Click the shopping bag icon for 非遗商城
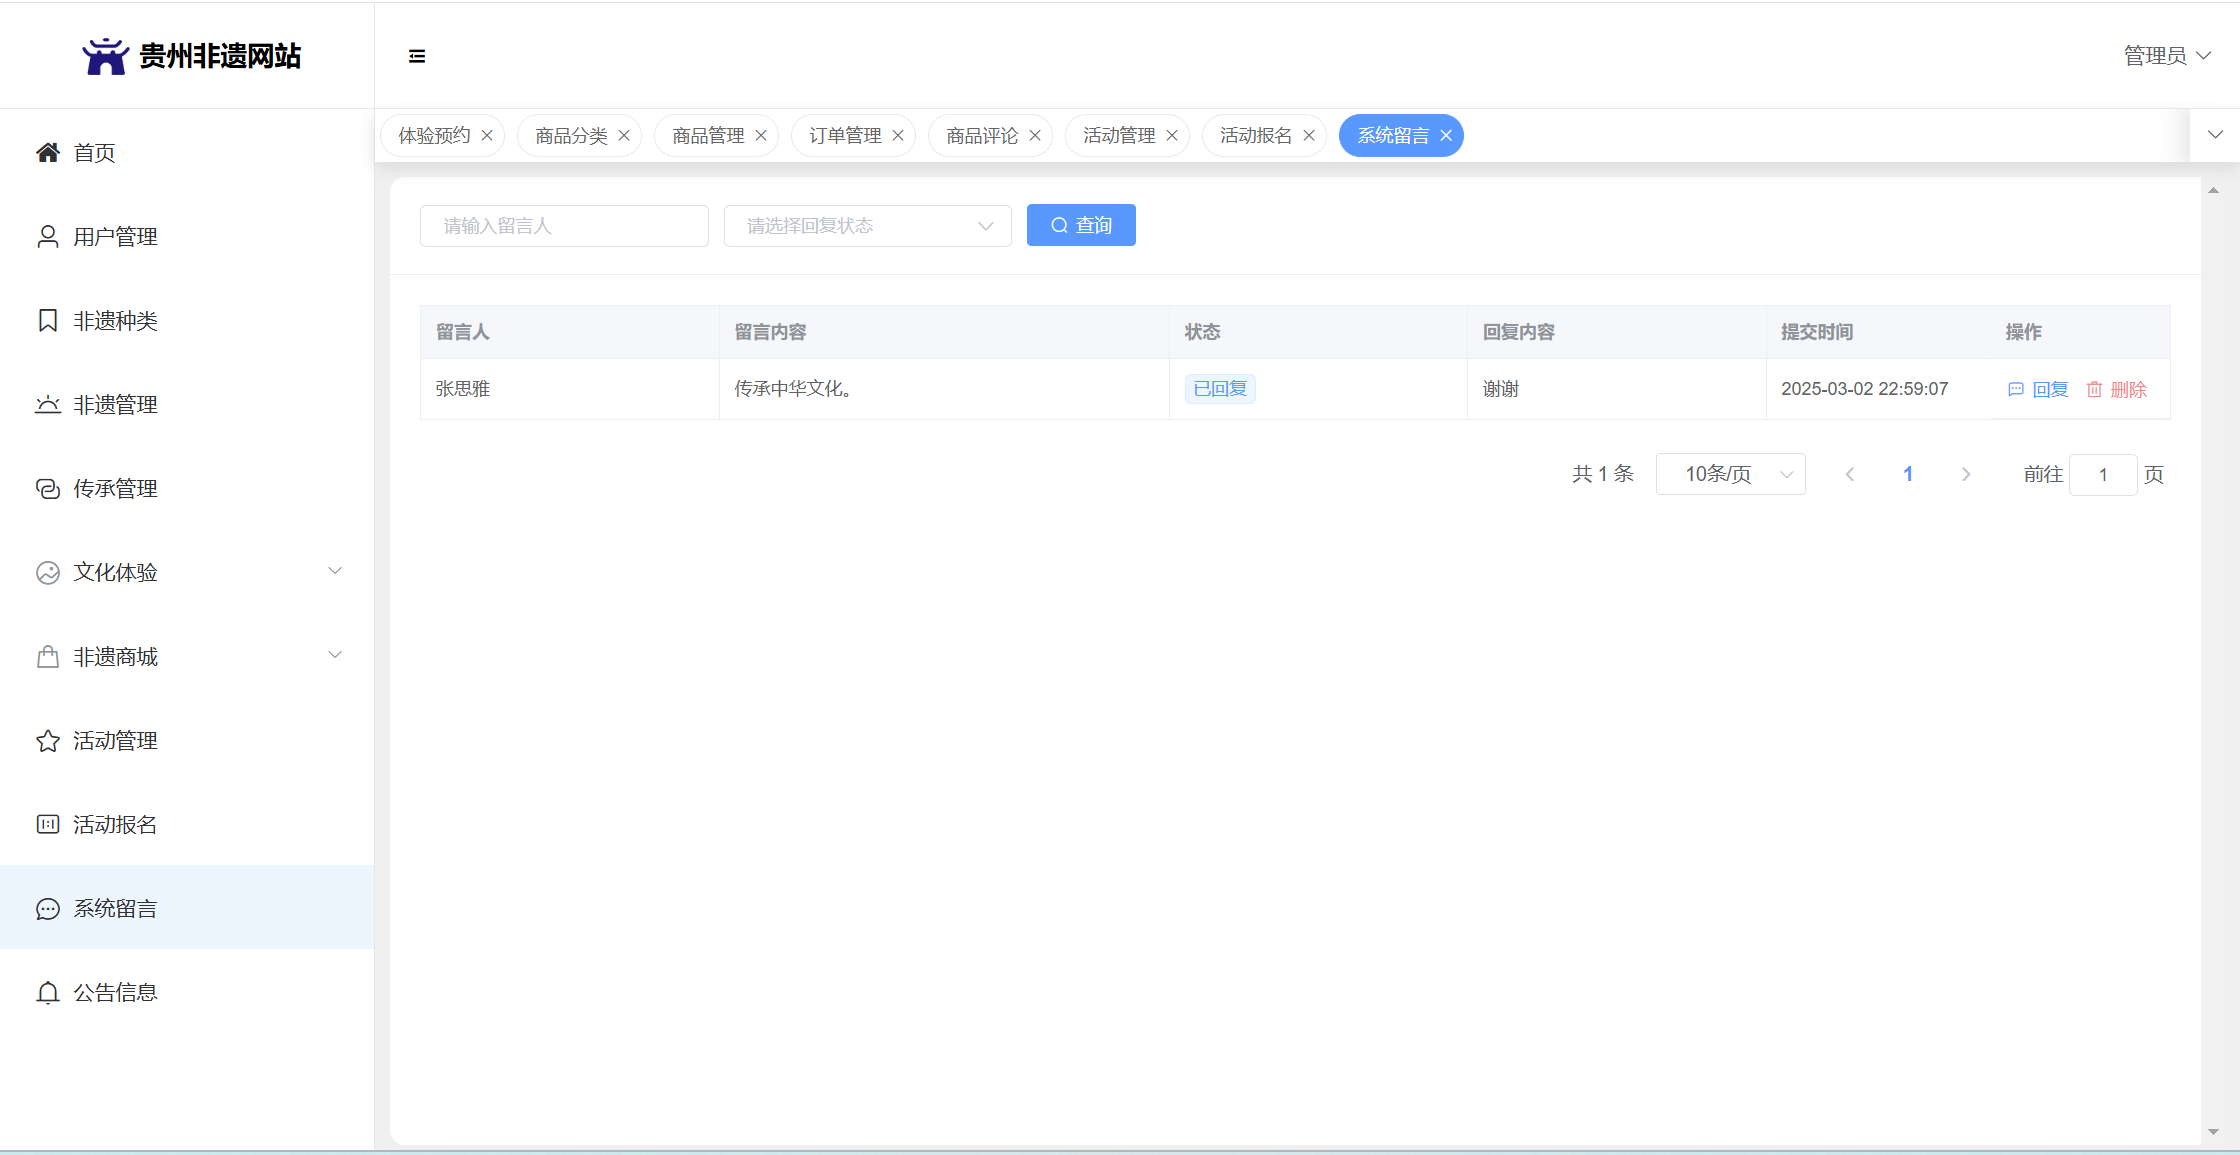Viewport: 2240px width, 1155px height. [48, 656]
